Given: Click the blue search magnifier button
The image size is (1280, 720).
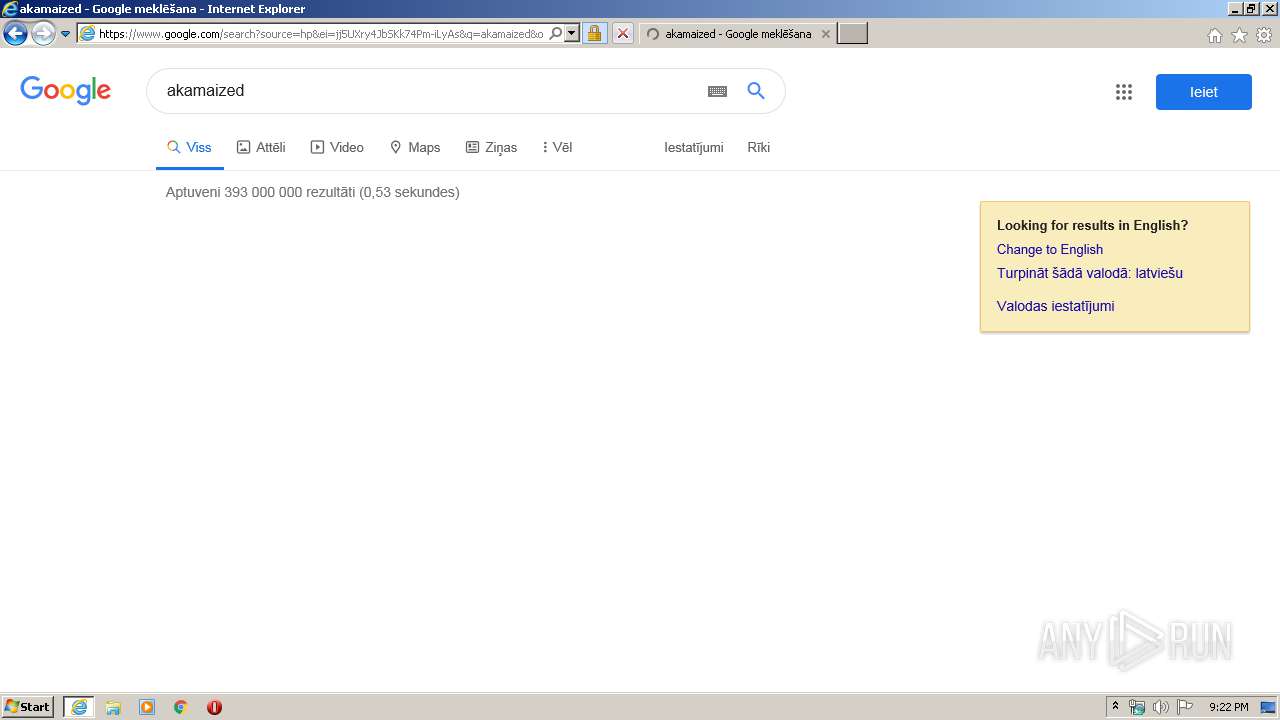Looking at the screenshot, I should (756, 91).
